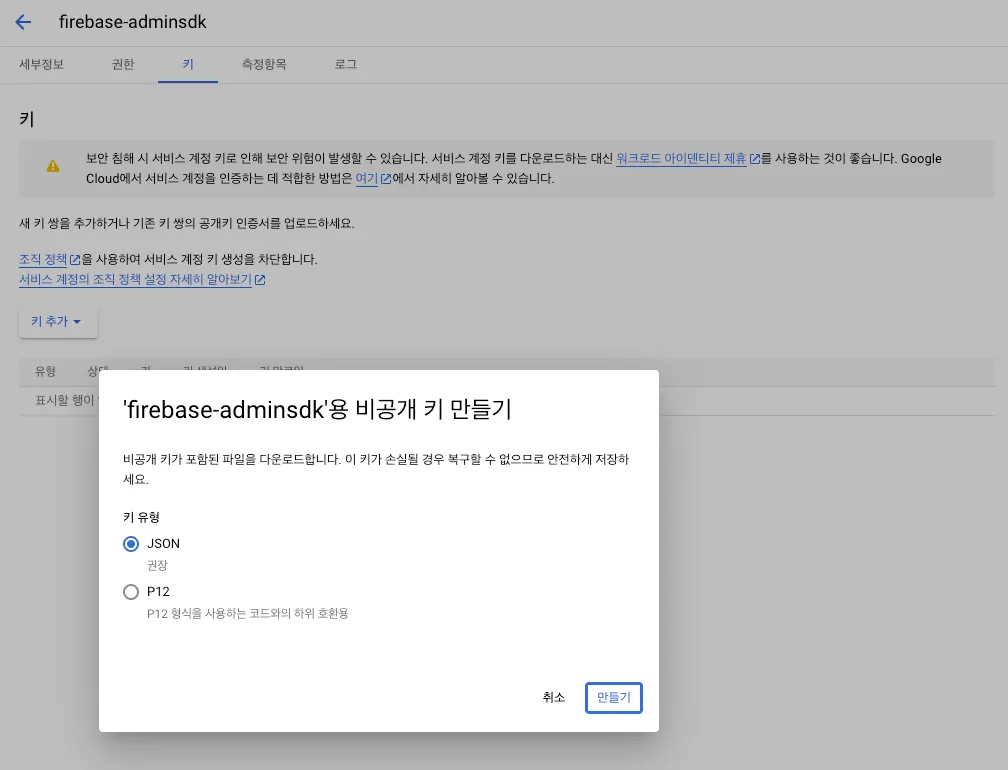Image resolution: width=1008 pixels, height=770 pixels.
Task: Follow the 여기 link in the warning
Action: point(366,178)
